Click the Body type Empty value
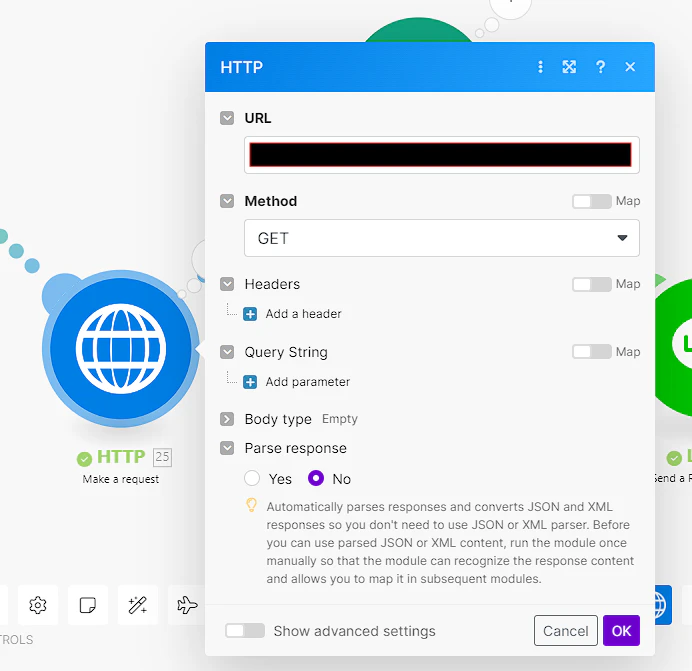692x671 pixels. 340,418
